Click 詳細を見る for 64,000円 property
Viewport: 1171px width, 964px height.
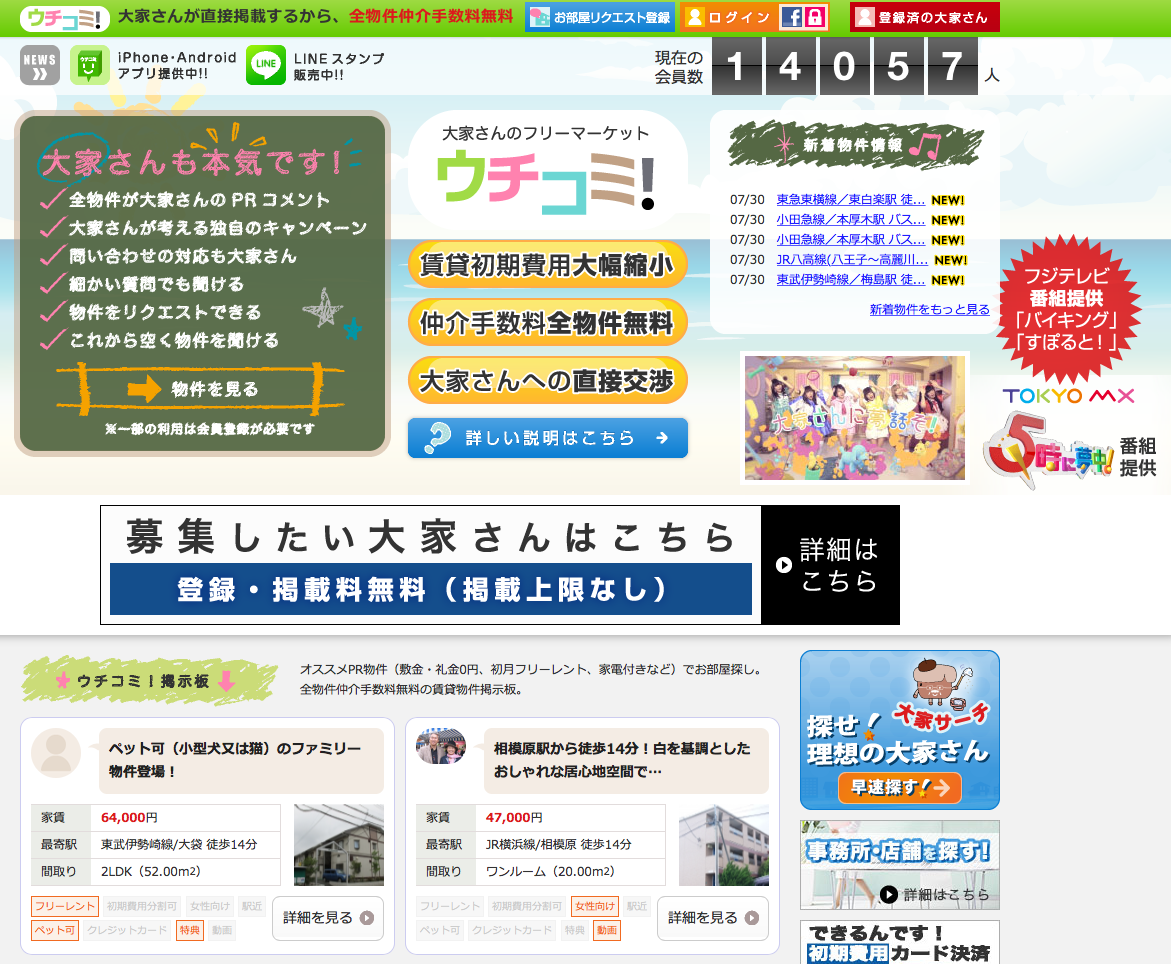[328, 918]
